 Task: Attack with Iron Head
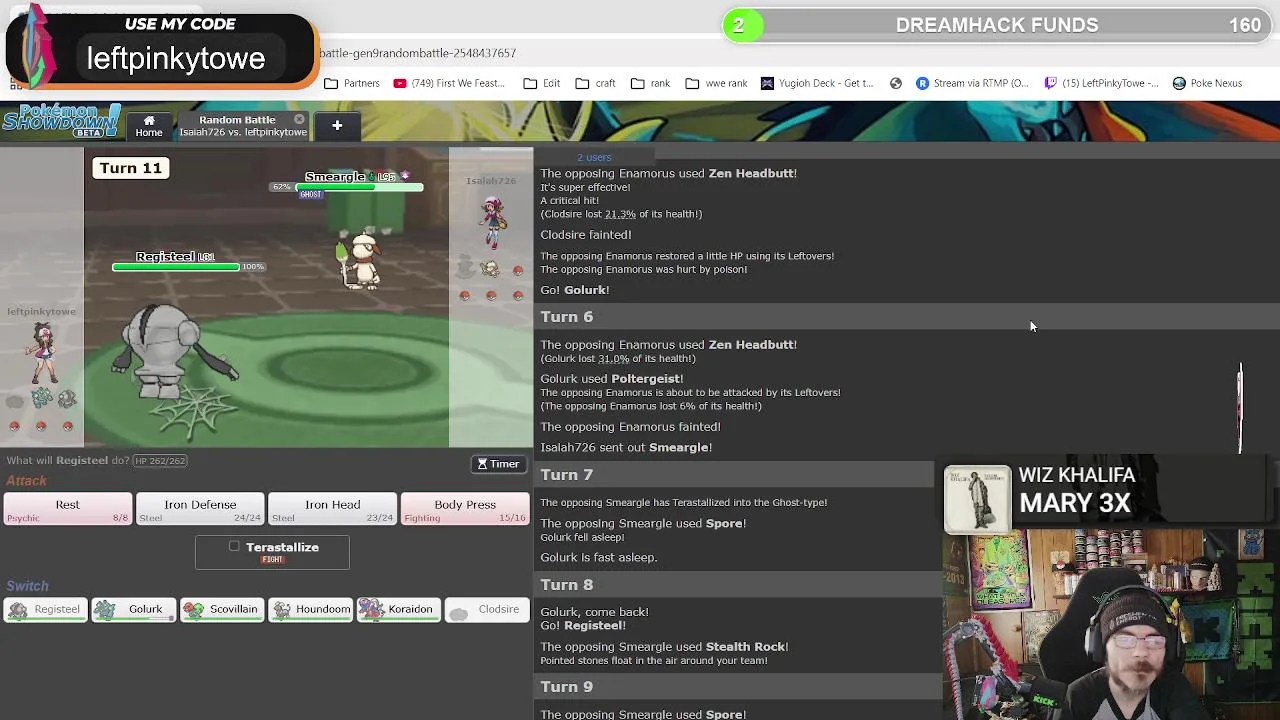pos(332,509)
